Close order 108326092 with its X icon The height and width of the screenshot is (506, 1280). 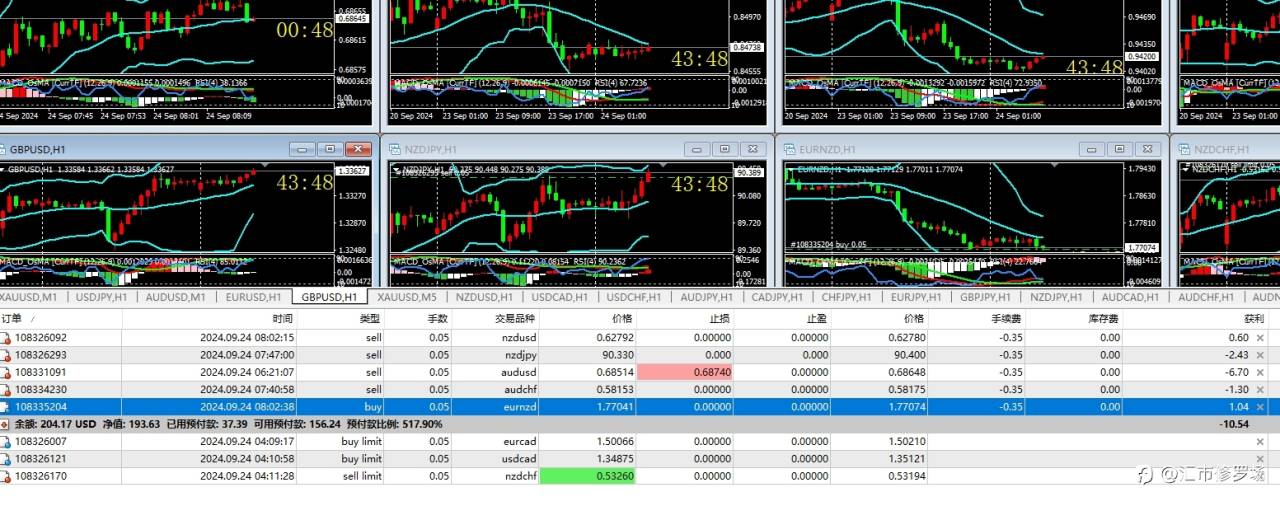(1260, 338)
